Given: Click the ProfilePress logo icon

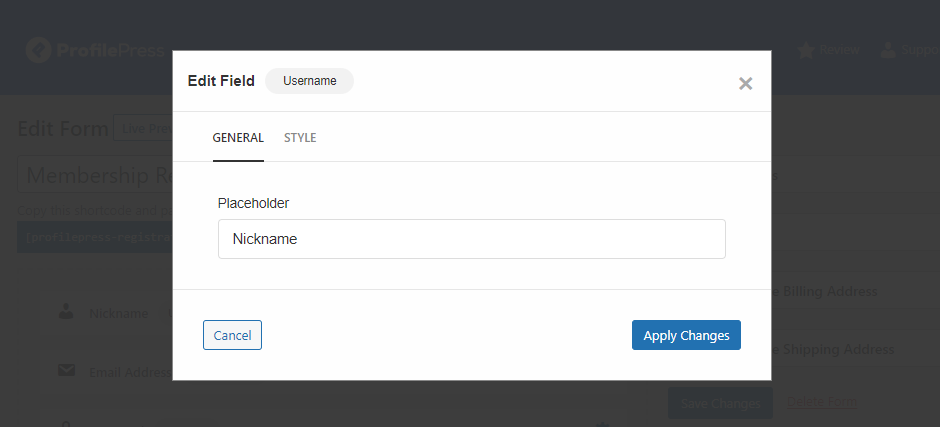Looking at the screenshot, I should pos(38,49).
